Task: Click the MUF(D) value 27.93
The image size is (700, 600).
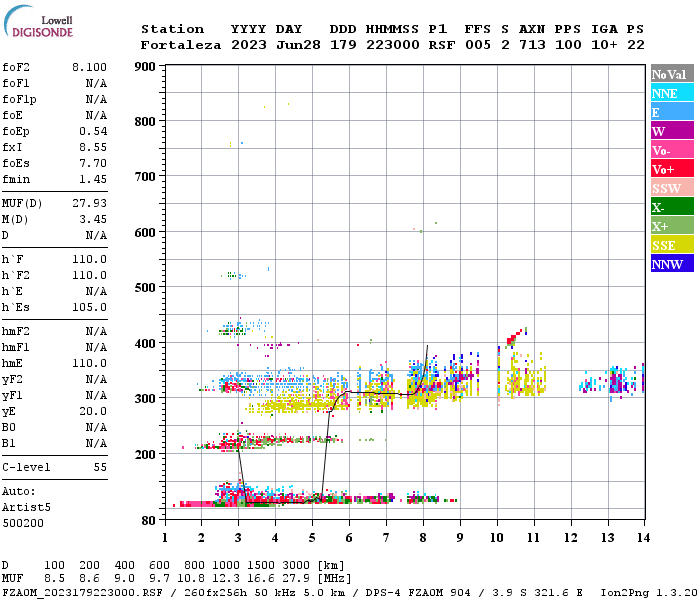Action: [89, 204]
